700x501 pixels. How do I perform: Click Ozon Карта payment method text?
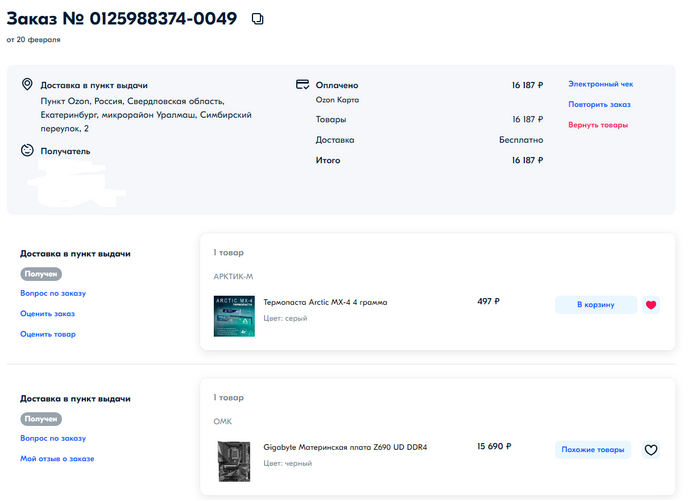point(338,100)
